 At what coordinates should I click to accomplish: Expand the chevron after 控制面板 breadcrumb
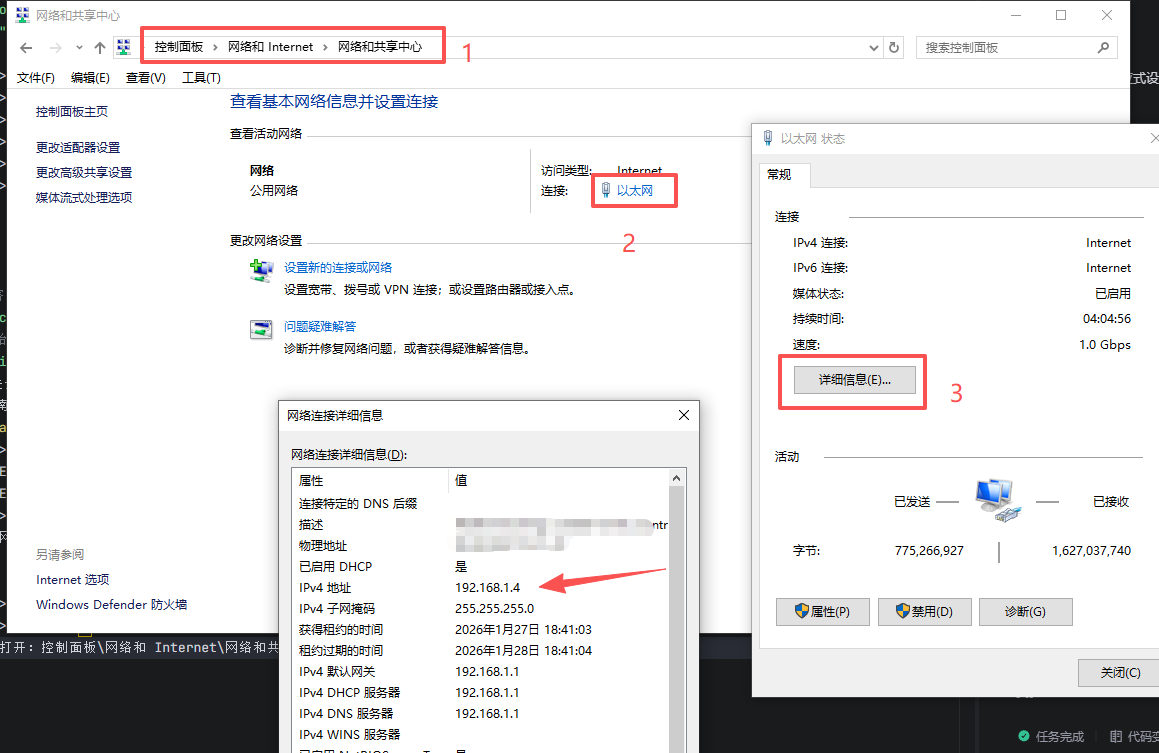(215, 47)
